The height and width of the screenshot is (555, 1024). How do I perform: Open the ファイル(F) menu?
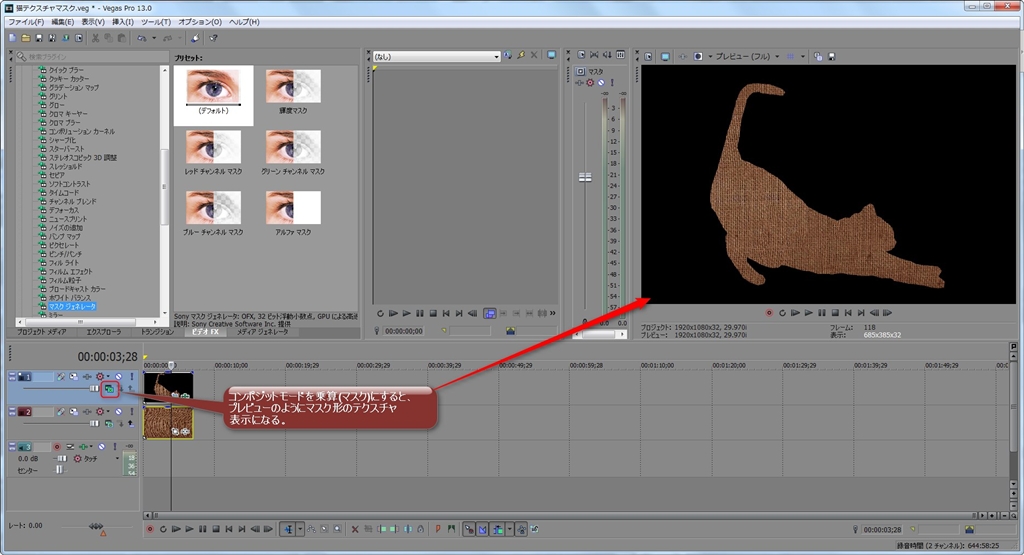click(26, 21)
